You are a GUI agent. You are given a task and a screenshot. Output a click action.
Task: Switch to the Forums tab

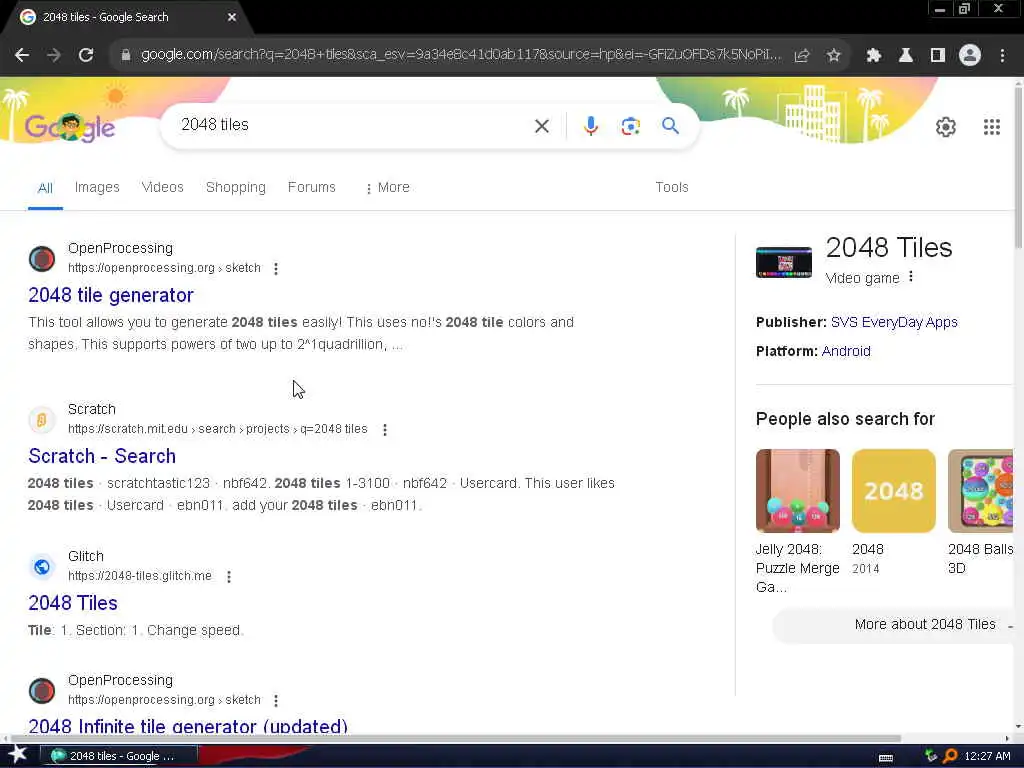pyautogui.click(x=312, y=187)
